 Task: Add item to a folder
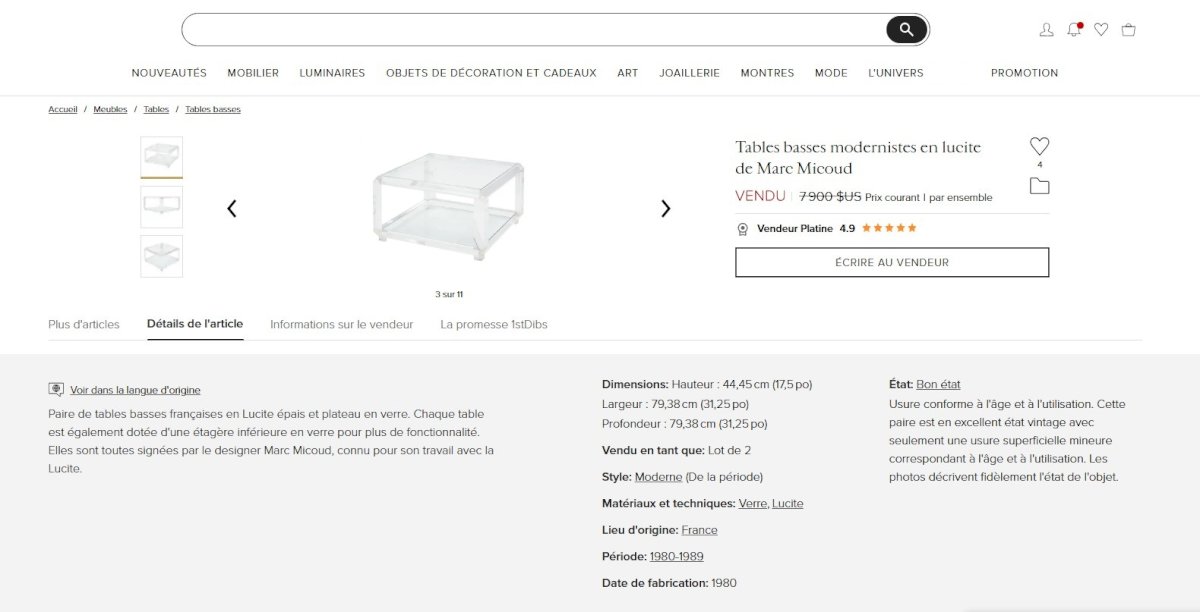(x=1039, y=186)
